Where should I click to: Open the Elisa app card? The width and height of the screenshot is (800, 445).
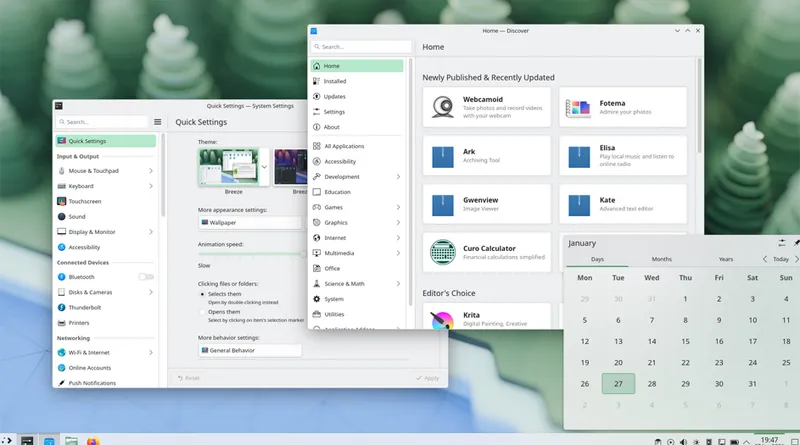point(623,156)
